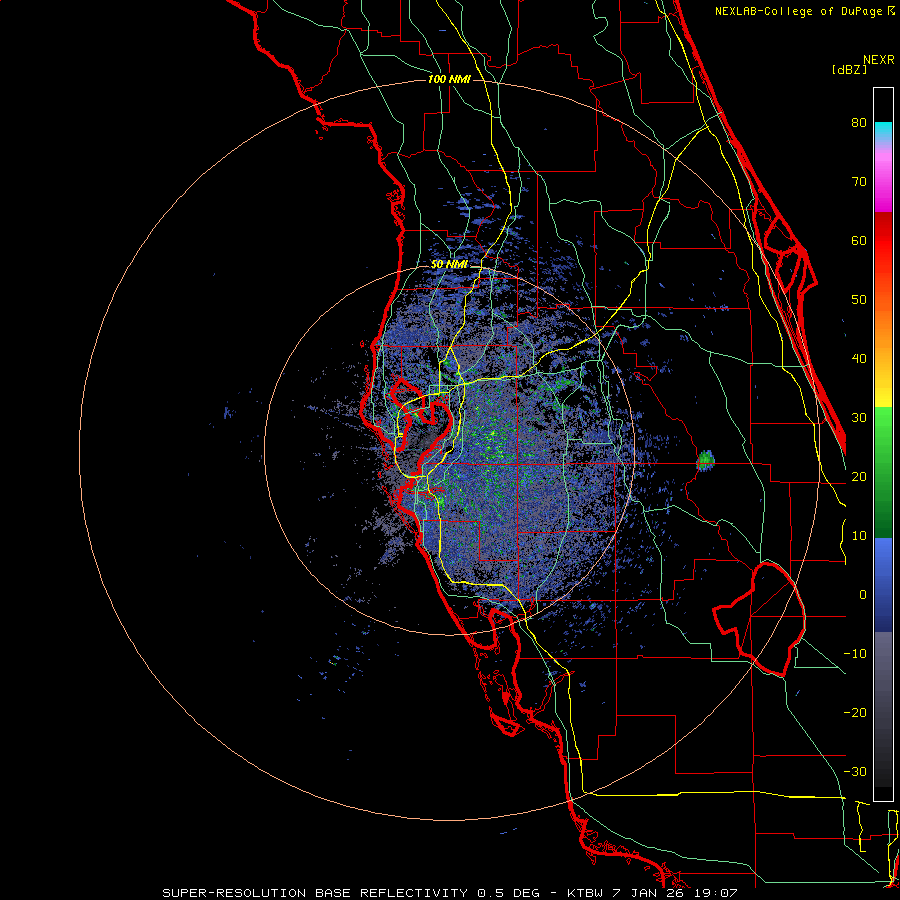This screenshot has width=900, height=900.
Task: Click the cyan segment of the color bar
Action: click(883, 131)
